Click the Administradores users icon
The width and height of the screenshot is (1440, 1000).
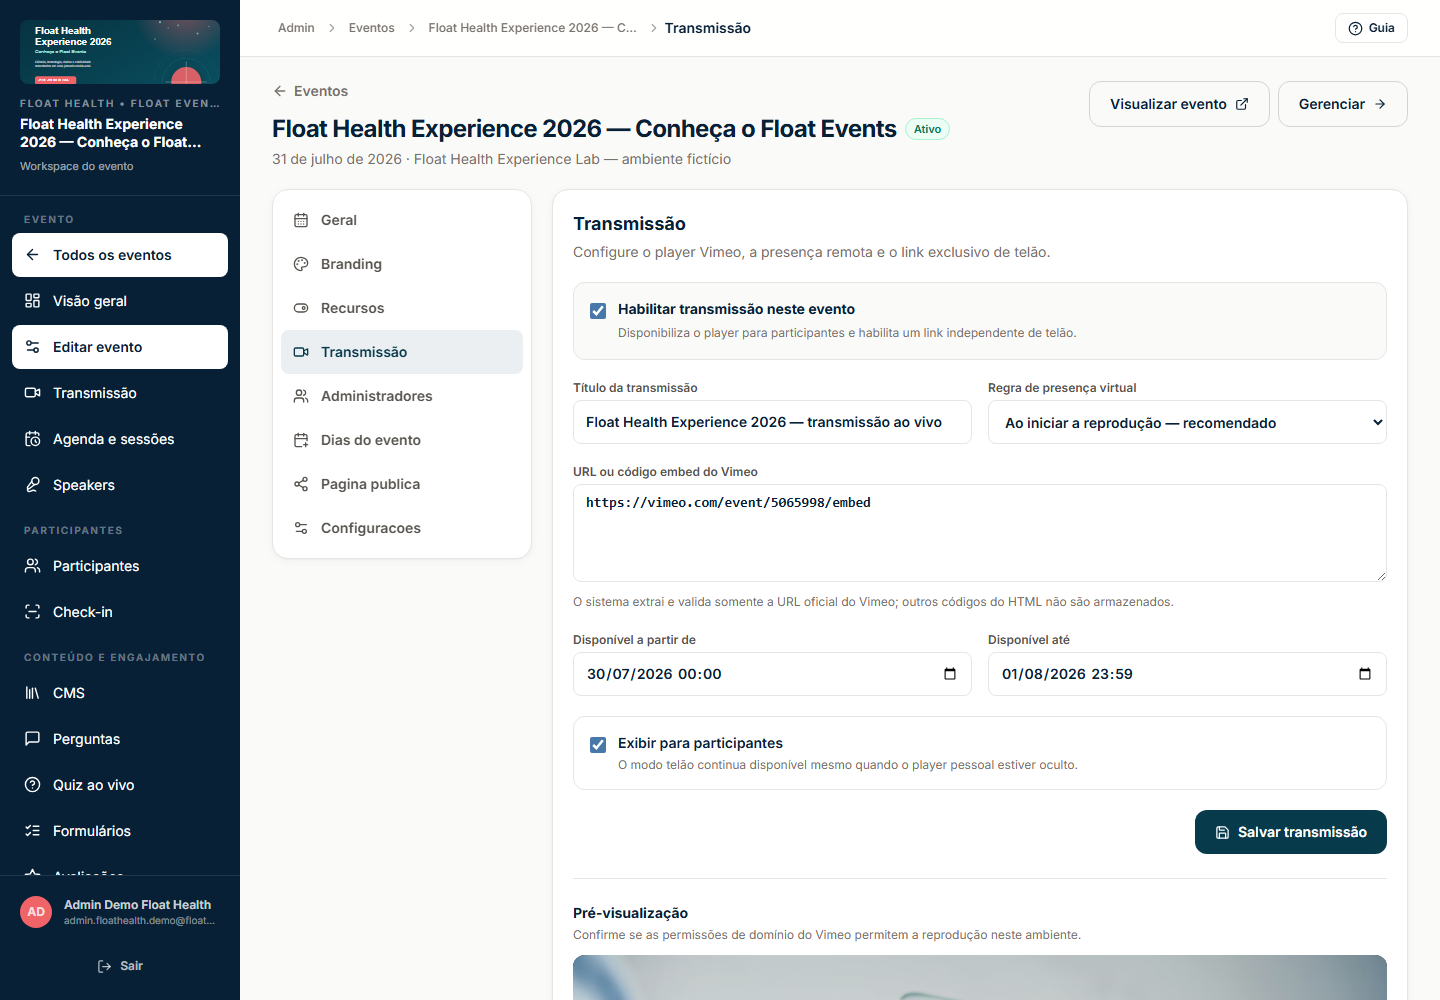301,396
